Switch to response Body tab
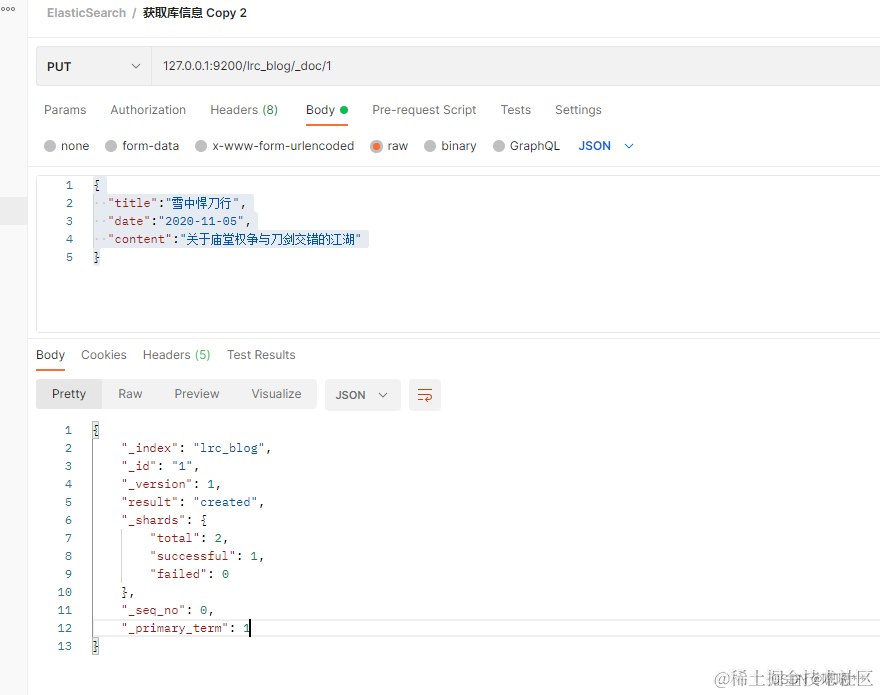Image resolution: width=880 pixels, height=695 pixels. (x=51, y=355)
